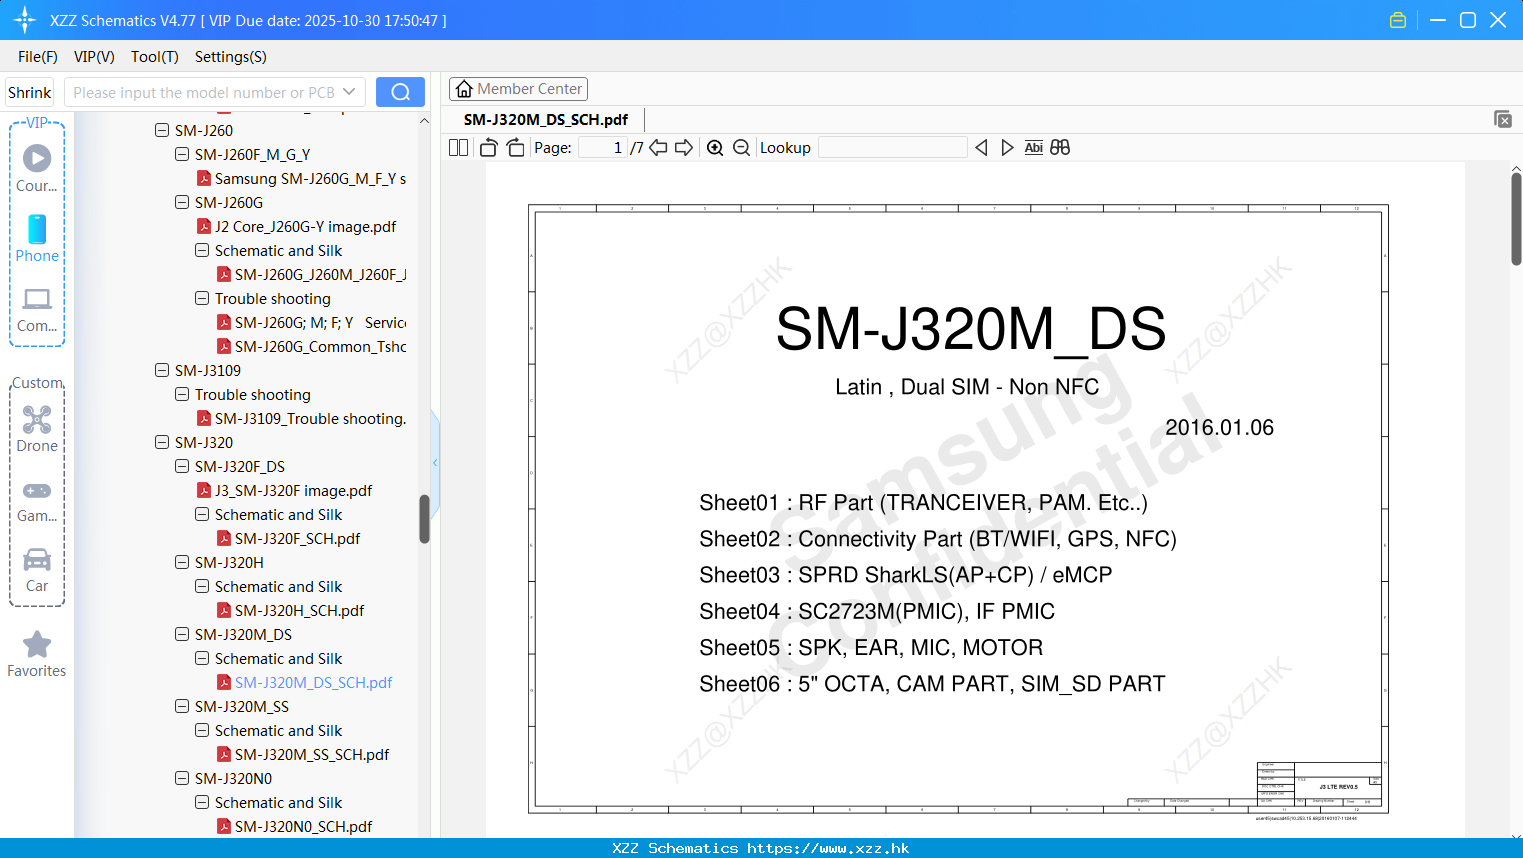Open the yellow toolbox icon in title bar

(x=1398, y=20)
